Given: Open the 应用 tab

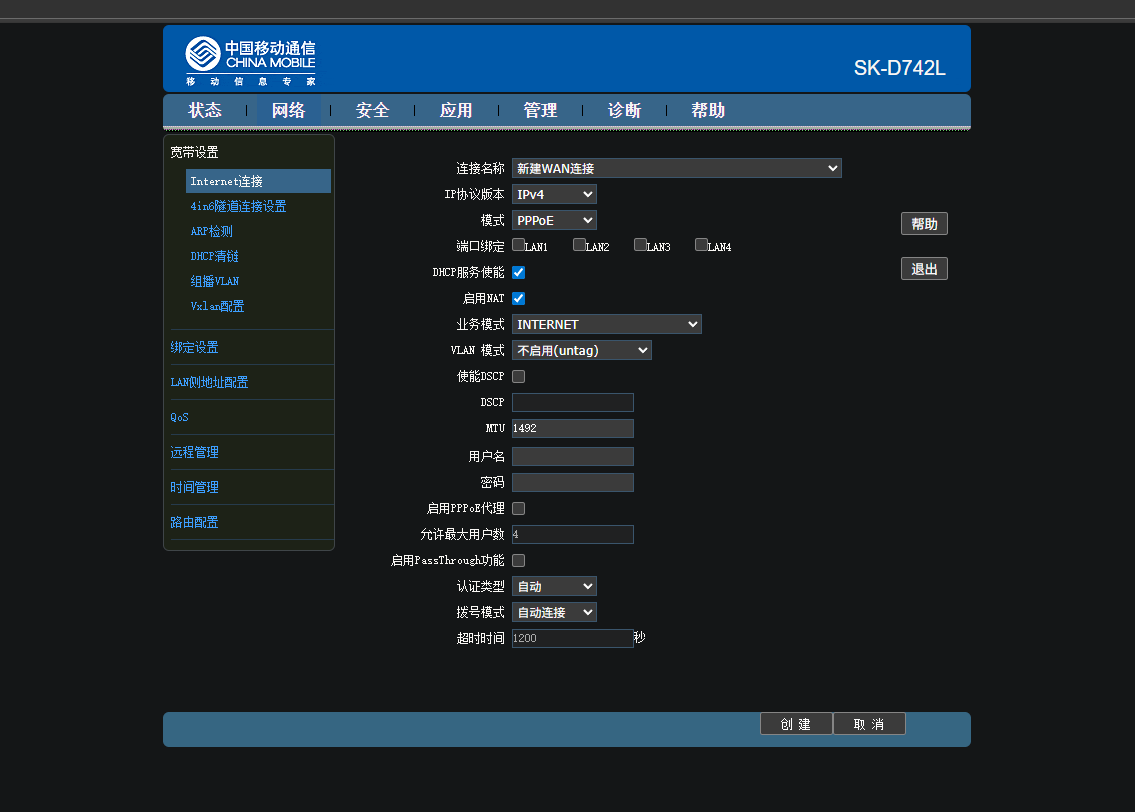Looking at the screenshot, I should (x=456, y=111).
